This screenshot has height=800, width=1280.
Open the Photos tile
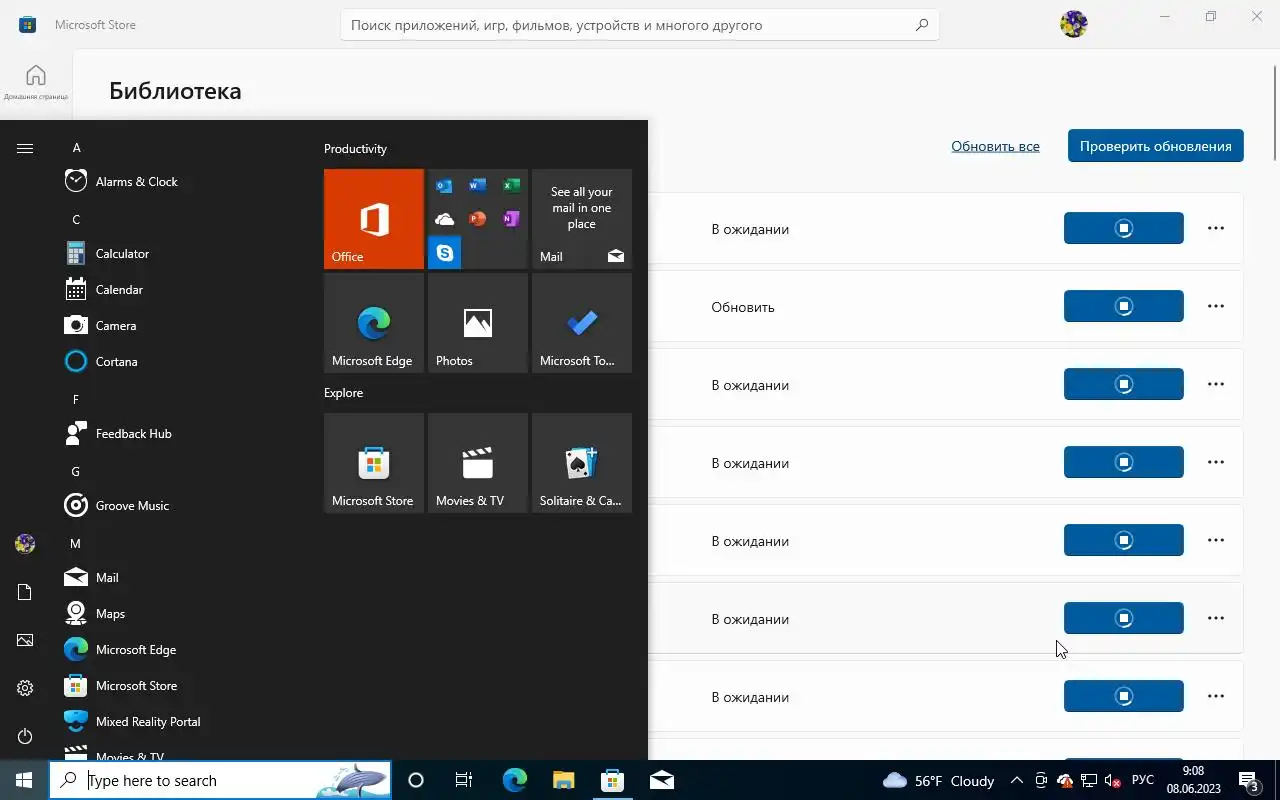point(478,323)
